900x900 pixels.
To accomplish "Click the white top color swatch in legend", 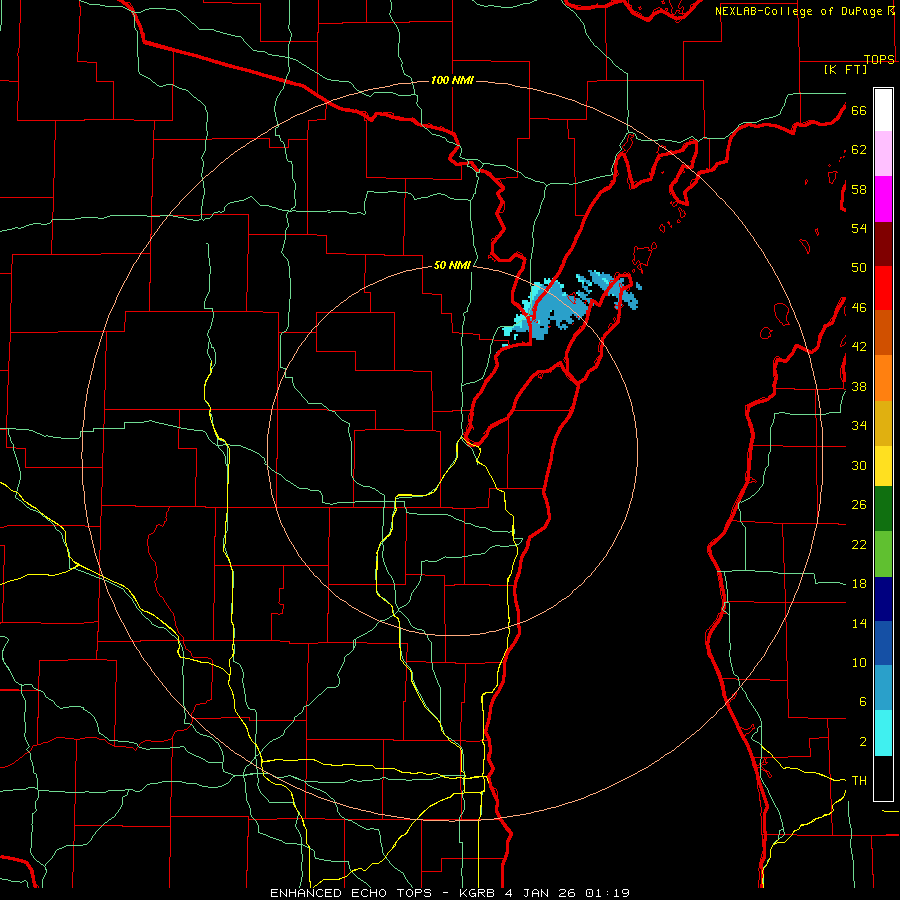I will pos(883,110).
